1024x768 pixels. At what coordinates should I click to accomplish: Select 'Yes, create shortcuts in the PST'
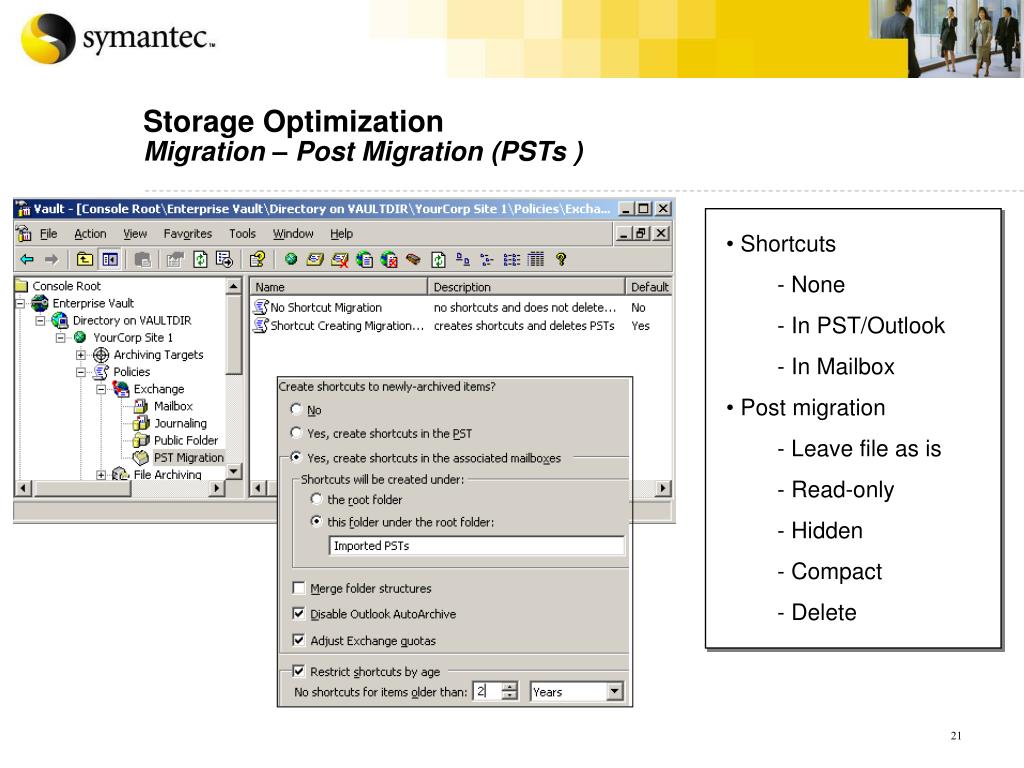(x=296, y=433)
